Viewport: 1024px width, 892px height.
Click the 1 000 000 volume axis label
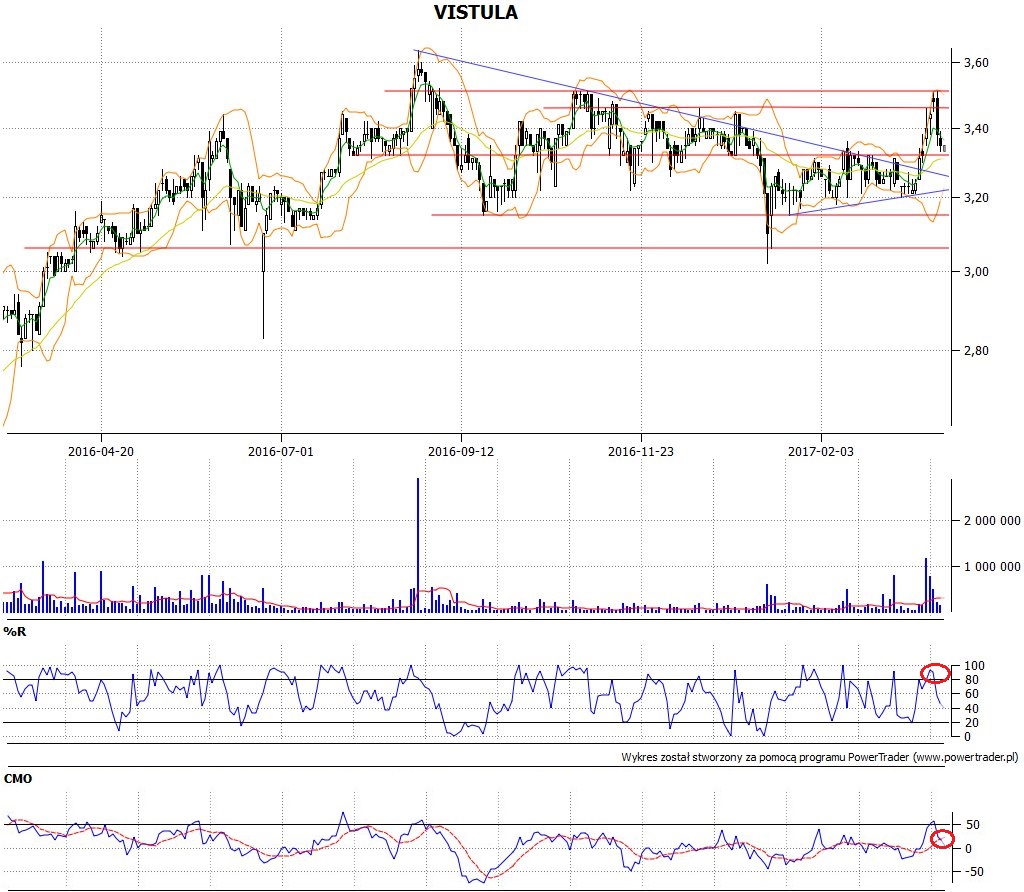click(992, 567)
